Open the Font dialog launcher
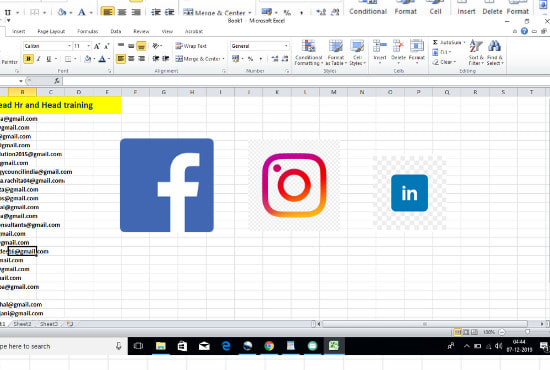Image resolution: width=550 pixels, height=370 pixels. (x=110, y=71)
